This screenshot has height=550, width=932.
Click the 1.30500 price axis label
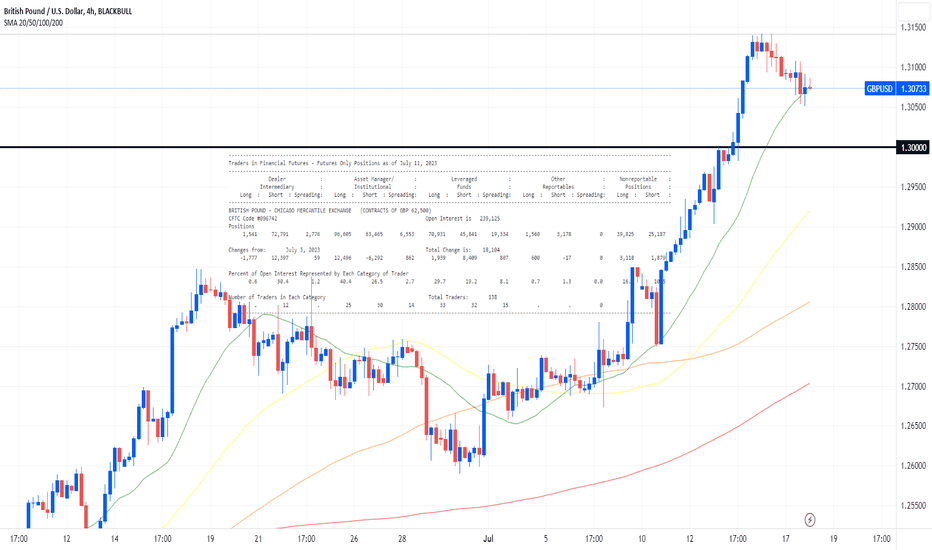coord(914,107)
